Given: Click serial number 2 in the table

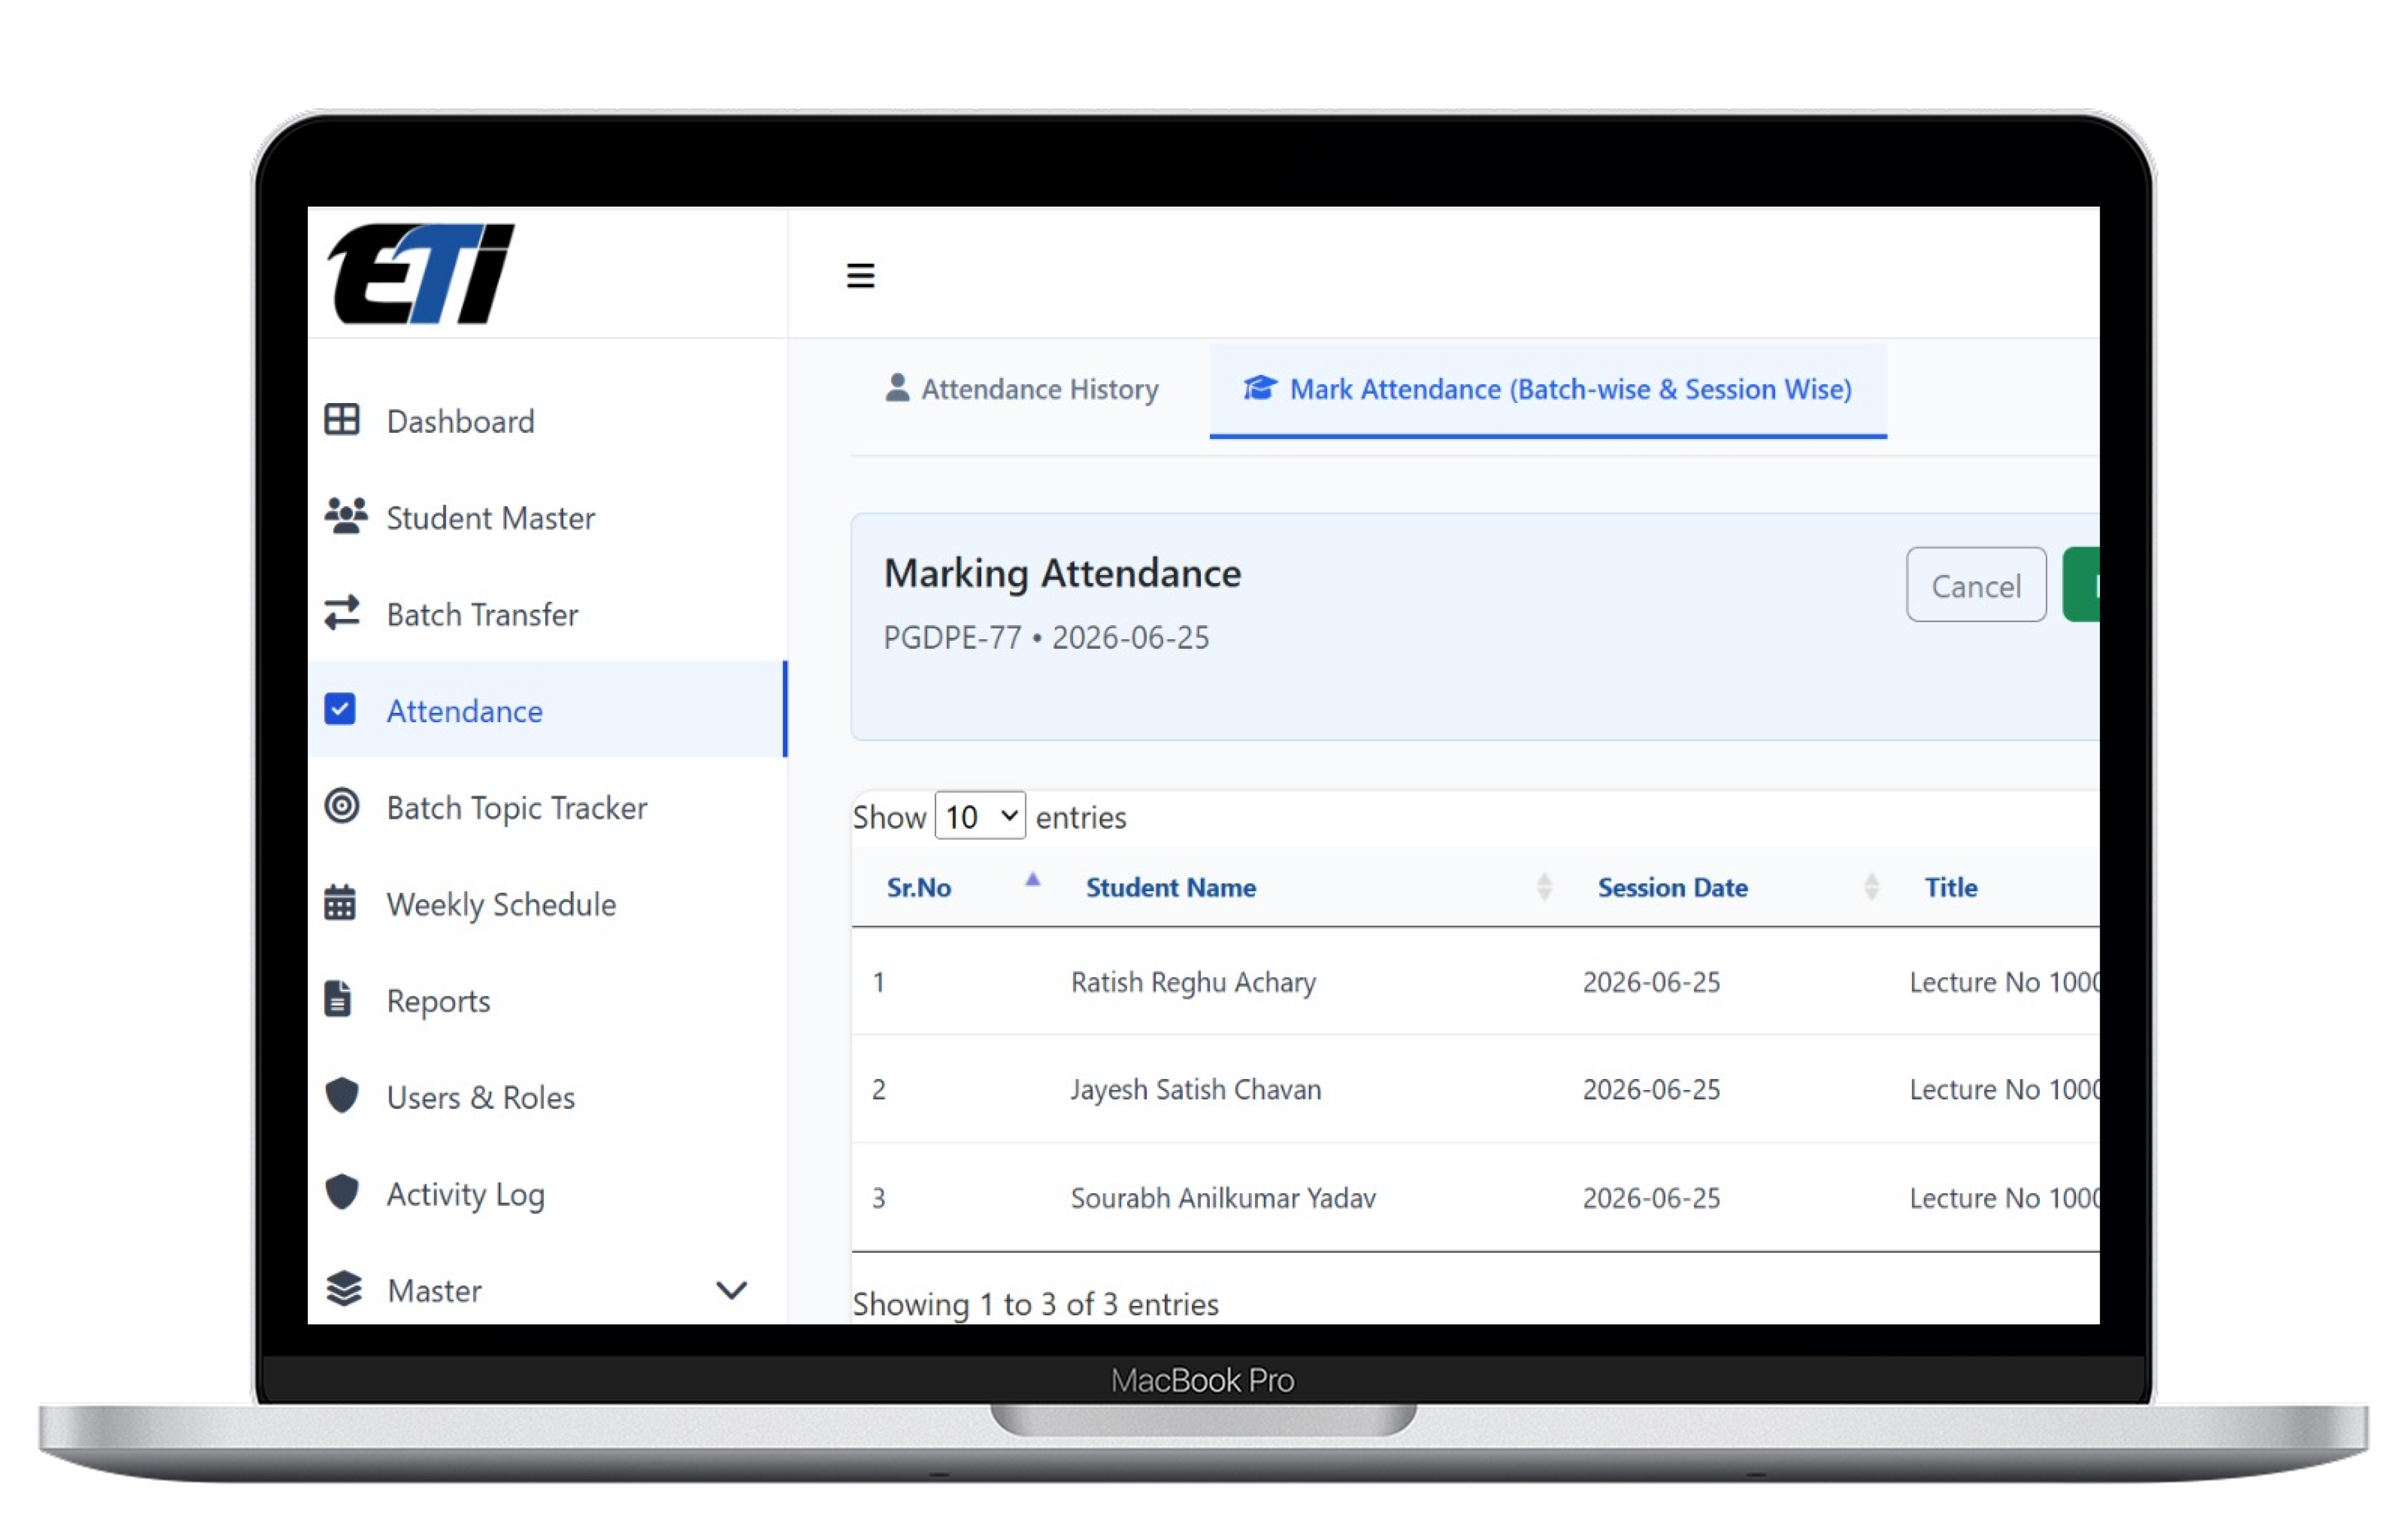Looking at the screenshot, I should point(878,1089).
